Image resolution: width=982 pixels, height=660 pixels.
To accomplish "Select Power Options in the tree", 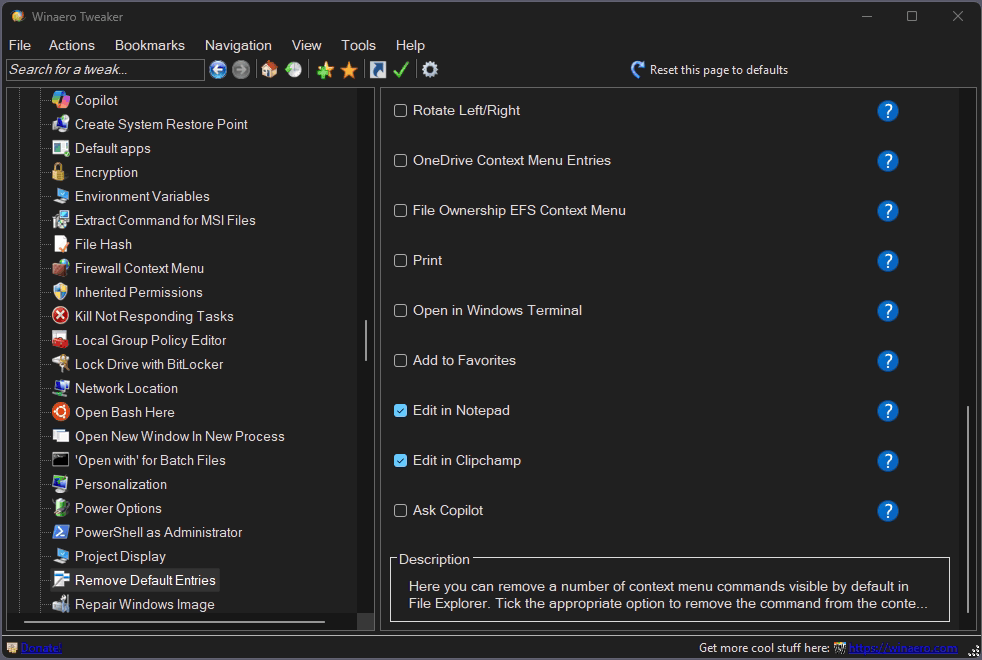I will [118, 508].
